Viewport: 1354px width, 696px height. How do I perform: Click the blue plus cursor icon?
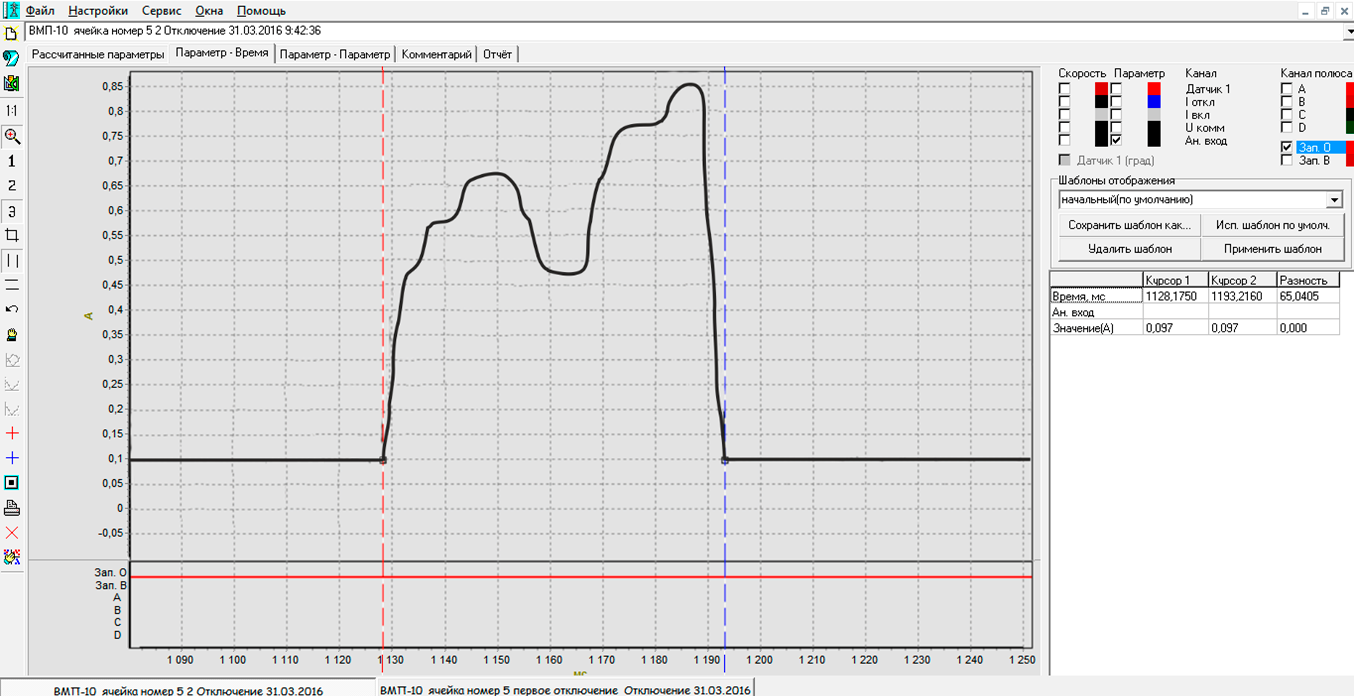pos(12,458)
